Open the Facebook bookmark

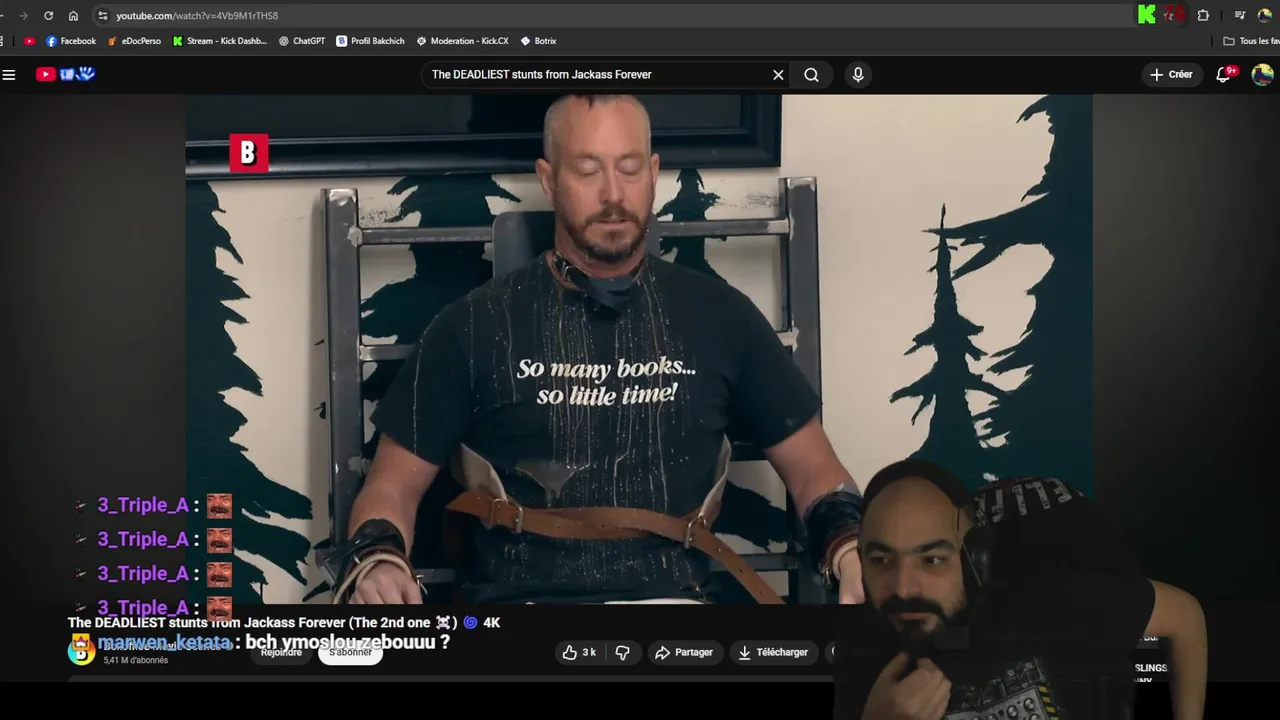pyautogui.click(x=71, y=41)
